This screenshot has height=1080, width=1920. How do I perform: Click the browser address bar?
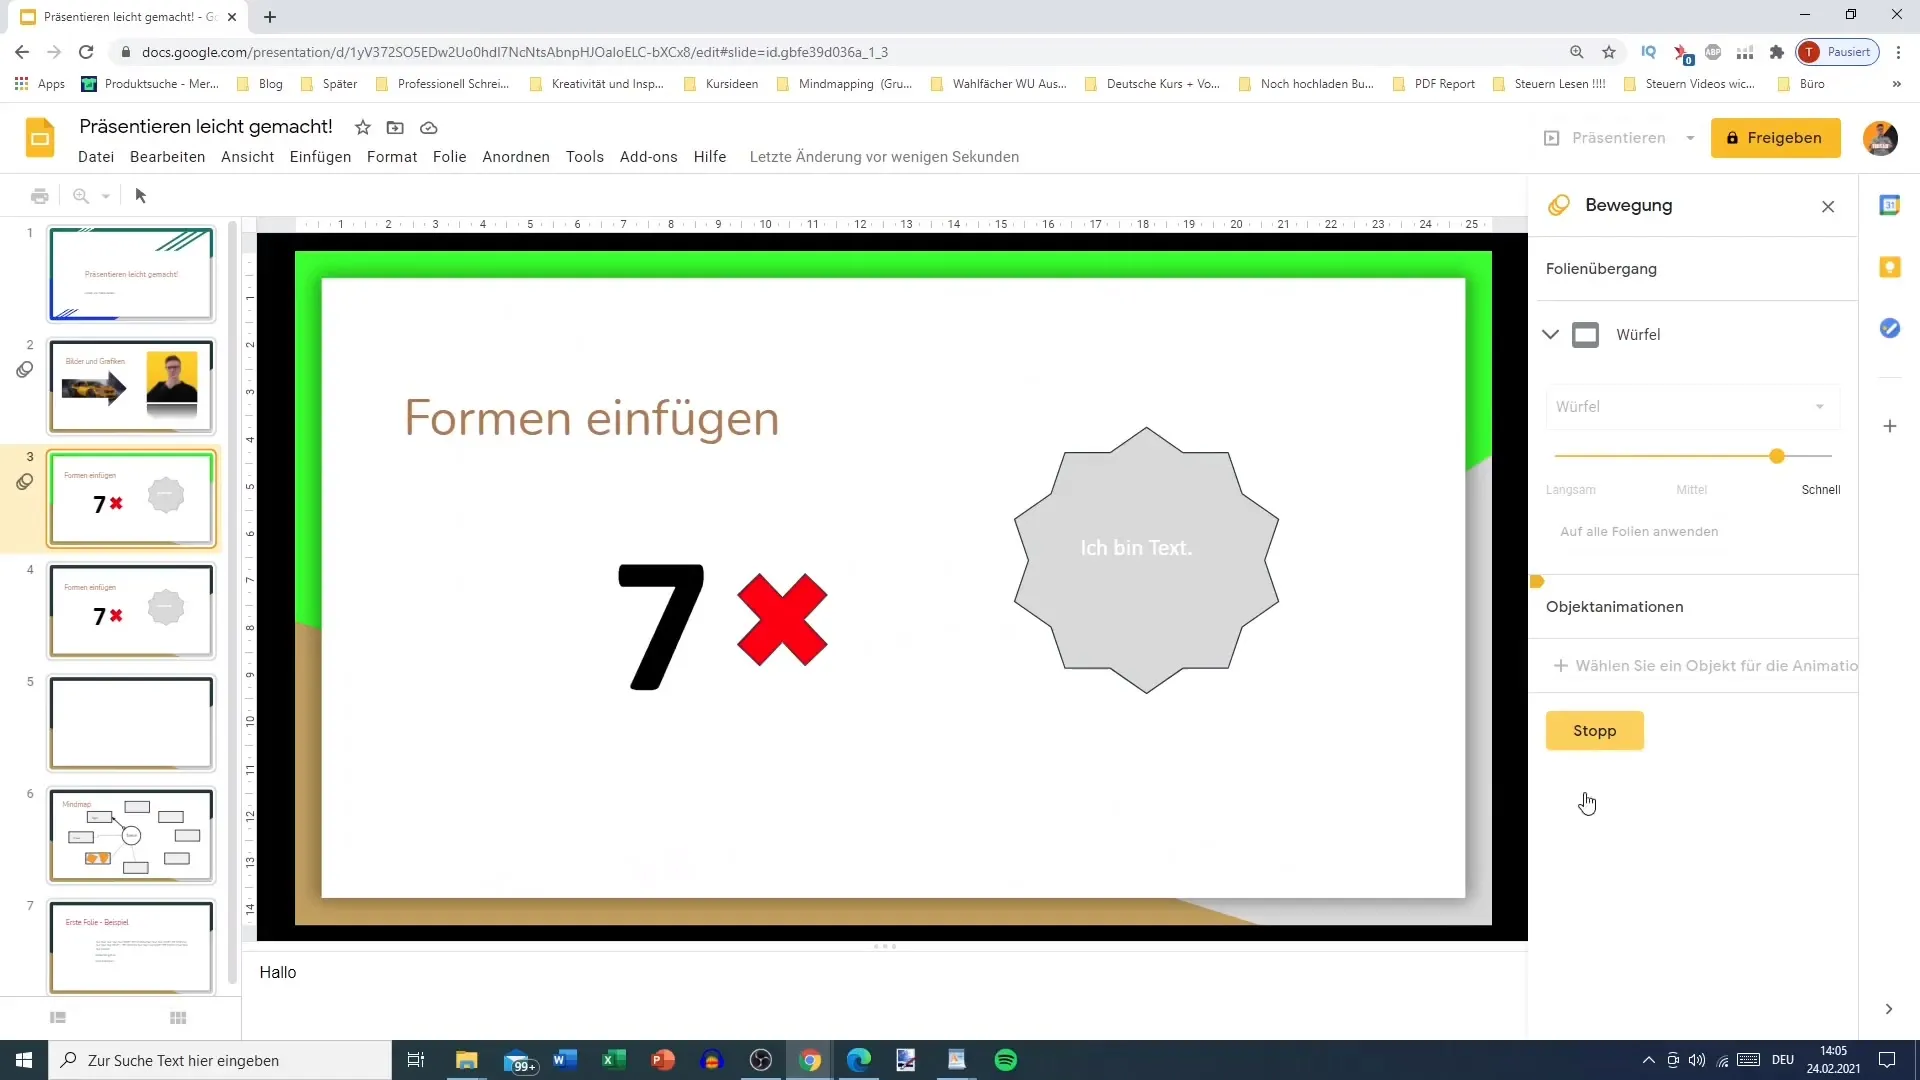pos(840,52)
